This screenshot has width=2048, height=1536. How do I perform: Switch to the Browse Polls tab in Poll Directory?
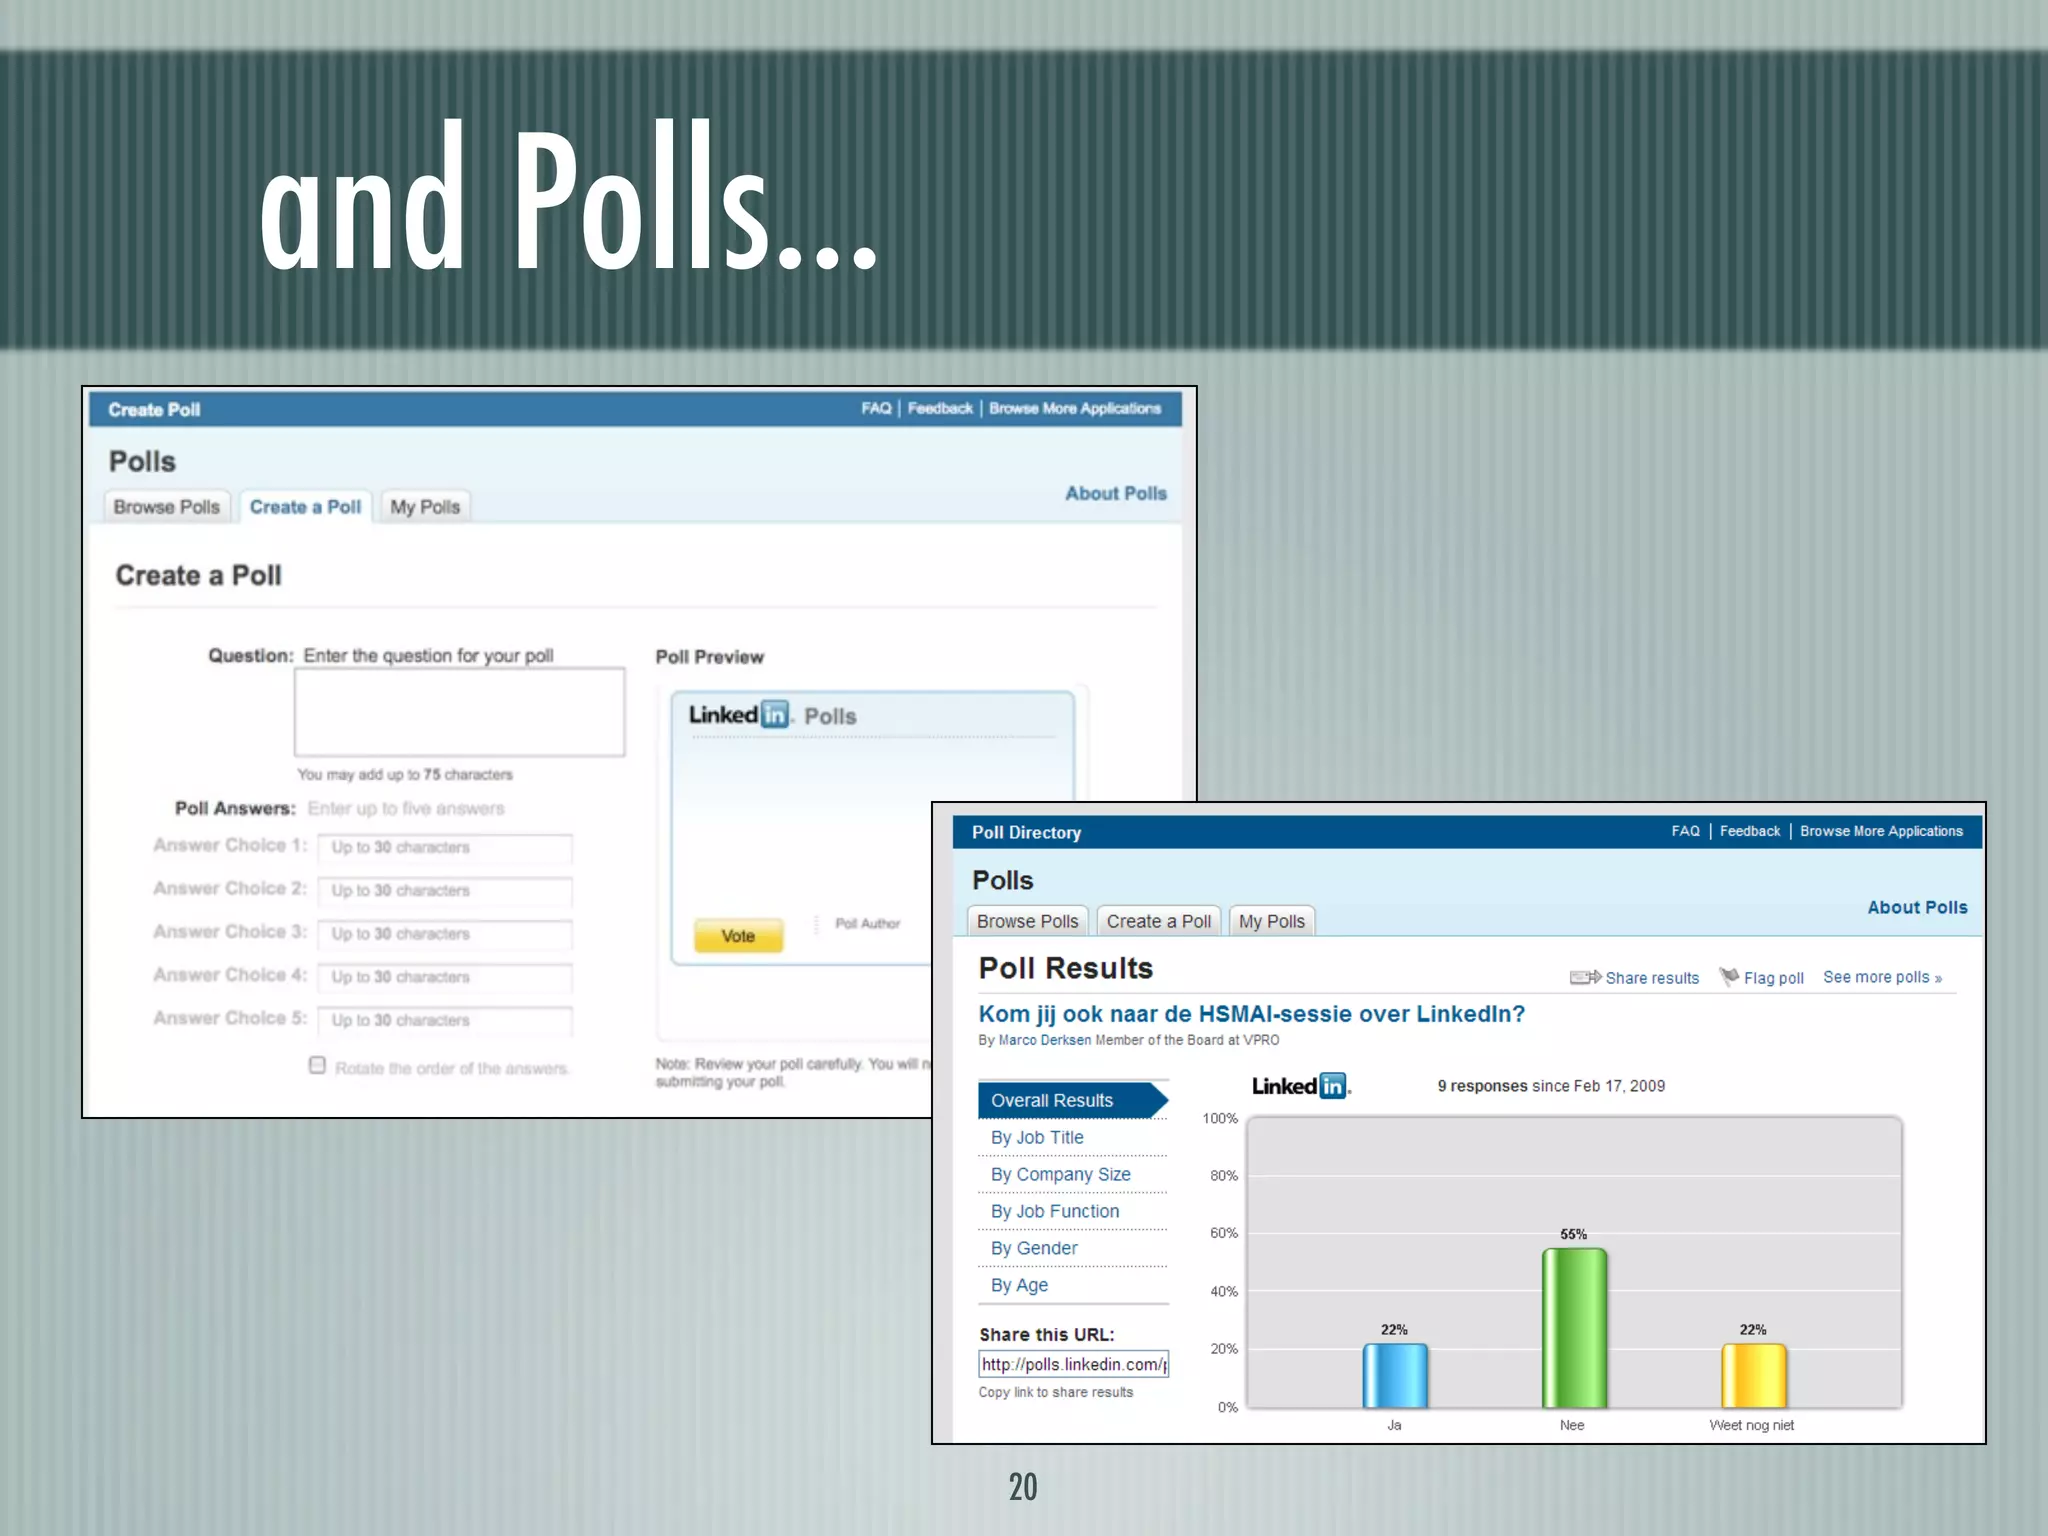[x=1027, y=921]
